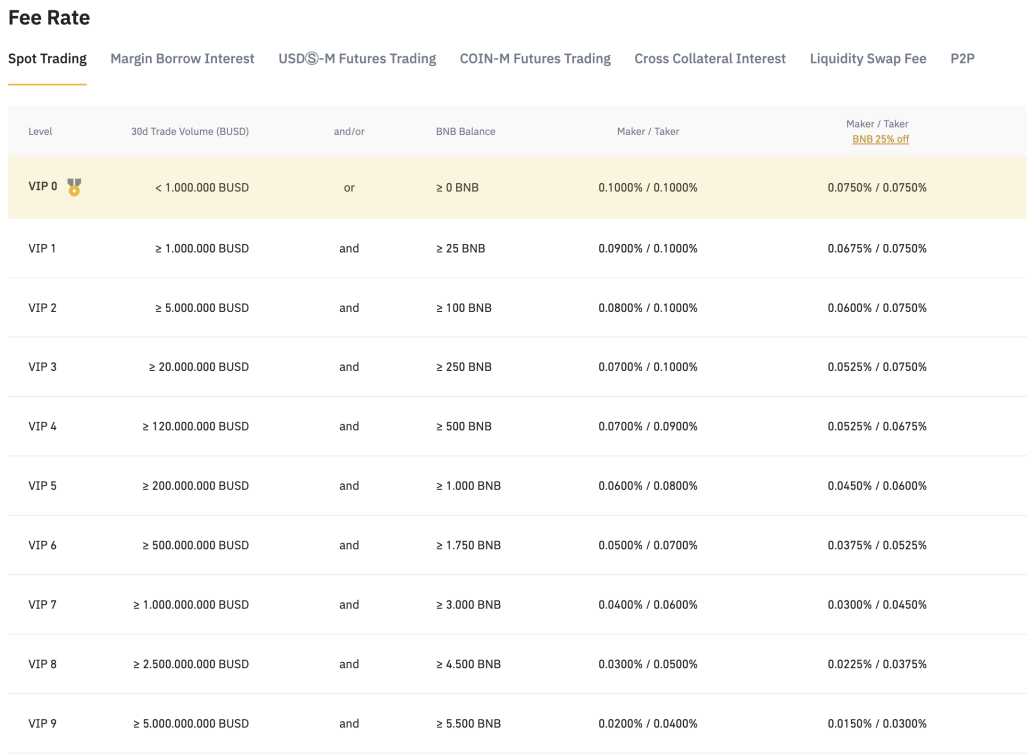Click the ≥ 500 BNB balance cell

464,427
